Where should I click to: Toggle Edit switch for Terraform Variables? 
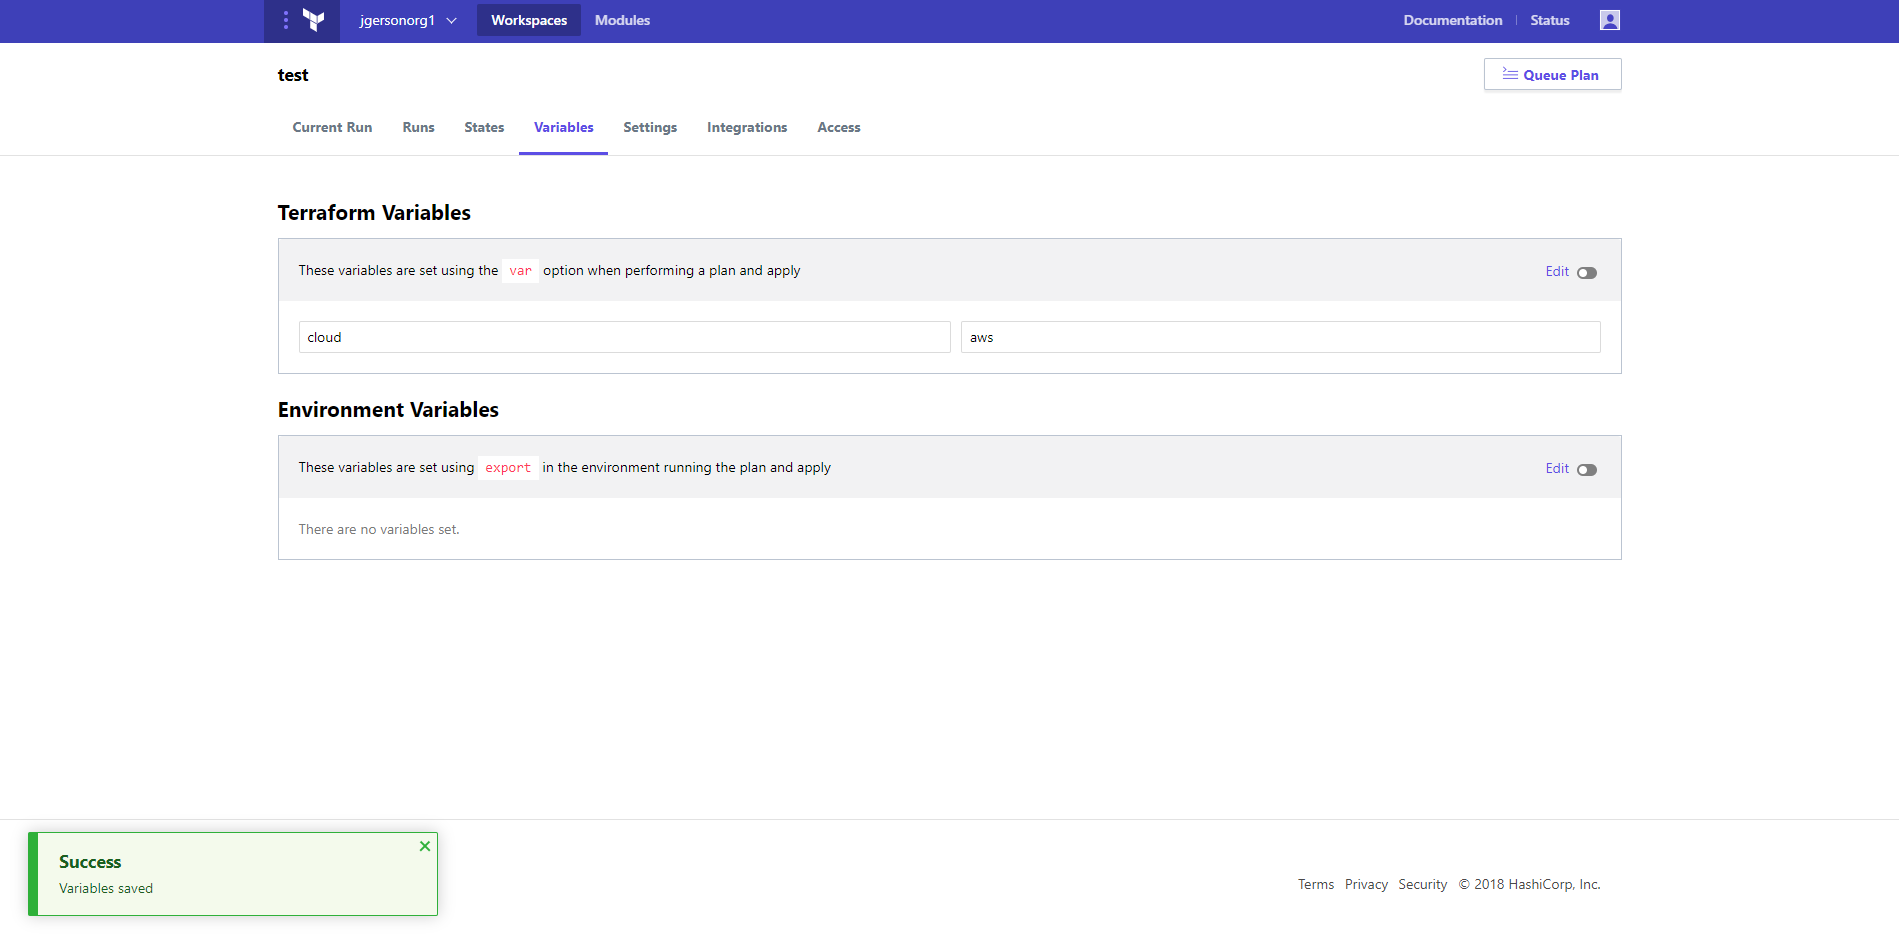coord(1587,273)
